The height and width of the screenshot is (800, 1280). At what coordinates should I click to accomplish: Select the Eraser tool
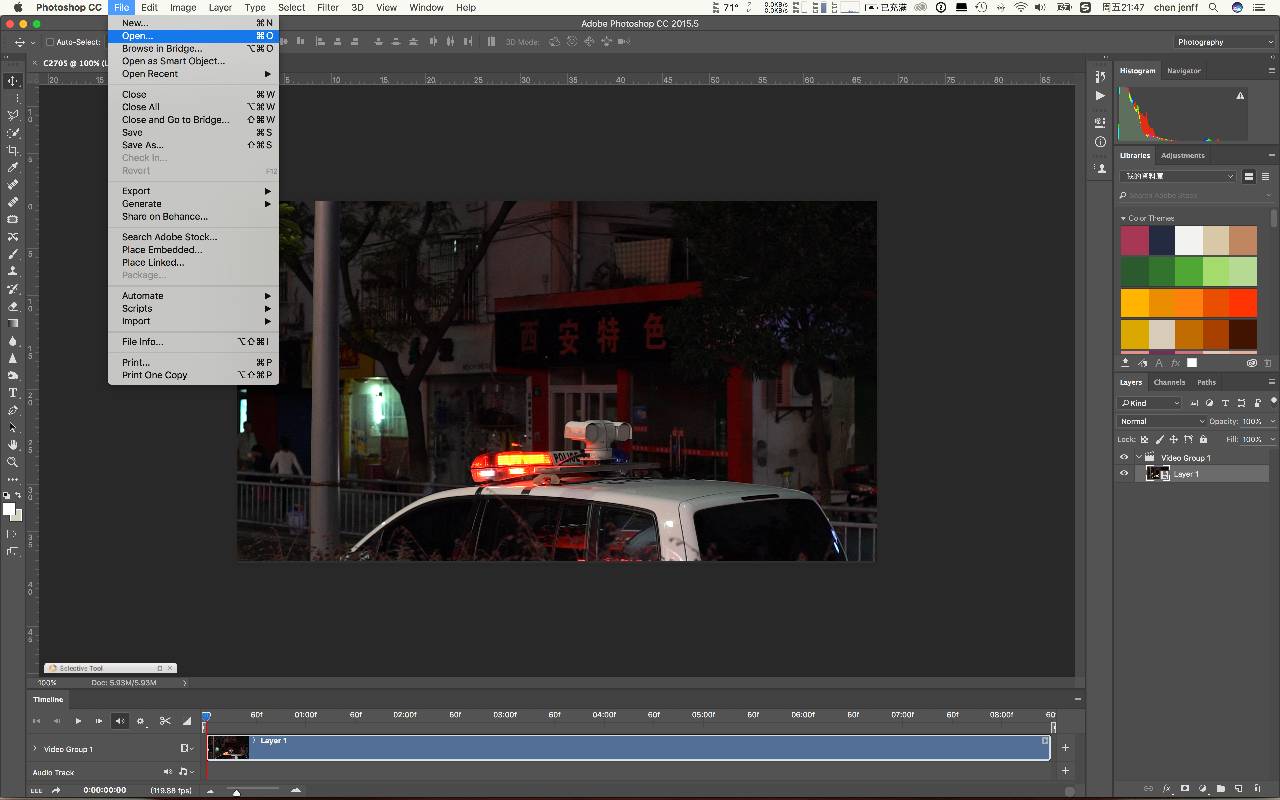point(13,306)
